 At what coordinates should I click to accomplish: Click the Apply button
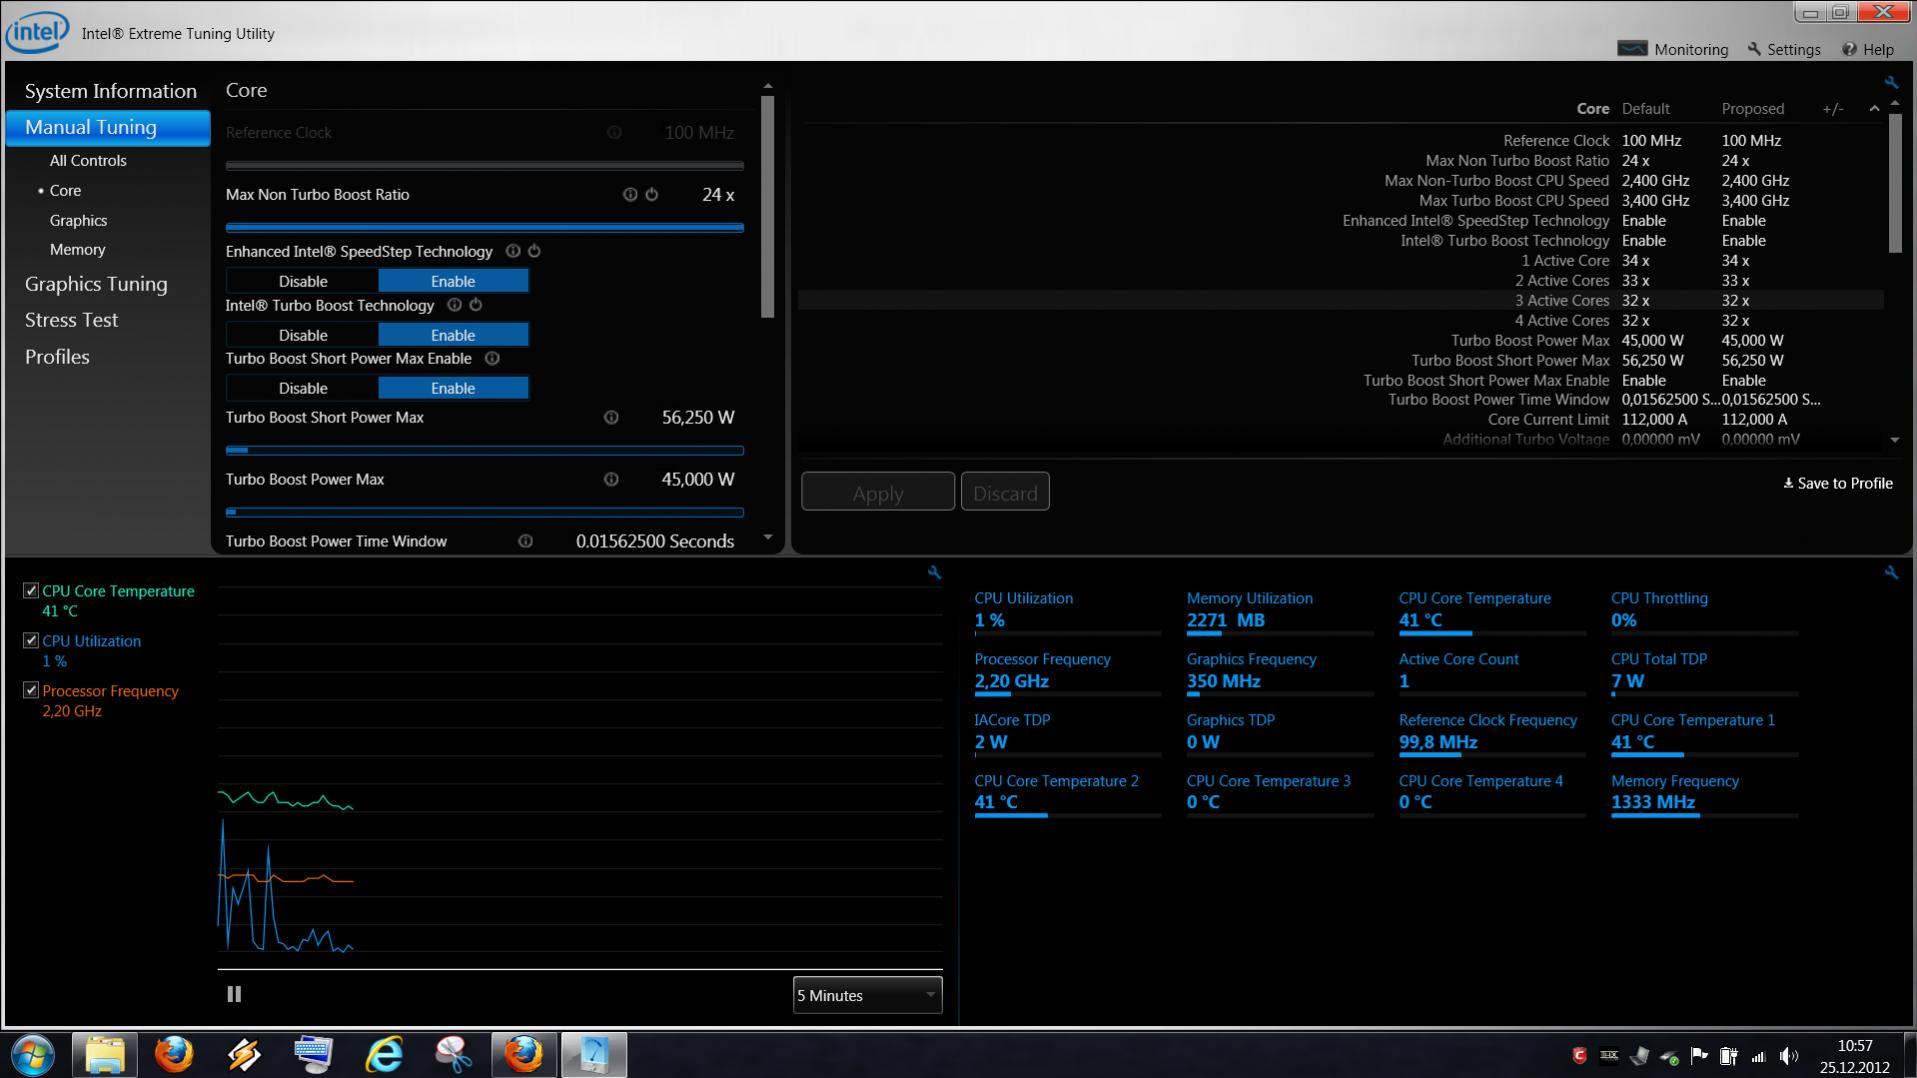pos(877,492)
